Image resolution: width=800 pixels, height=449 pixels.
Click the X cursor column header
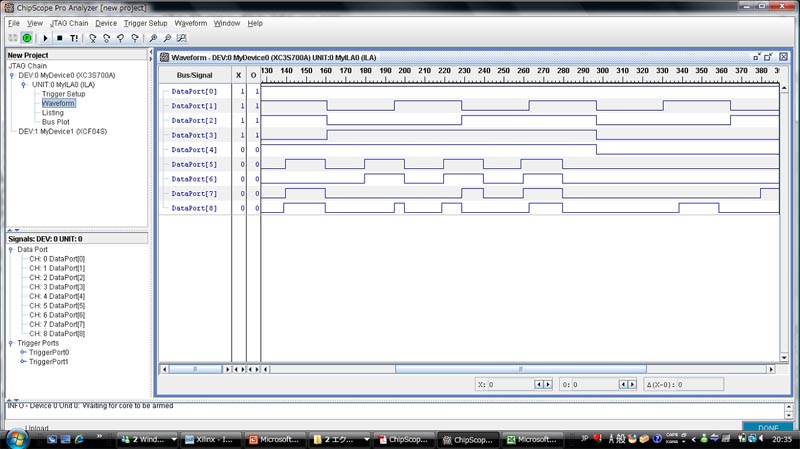238,75
